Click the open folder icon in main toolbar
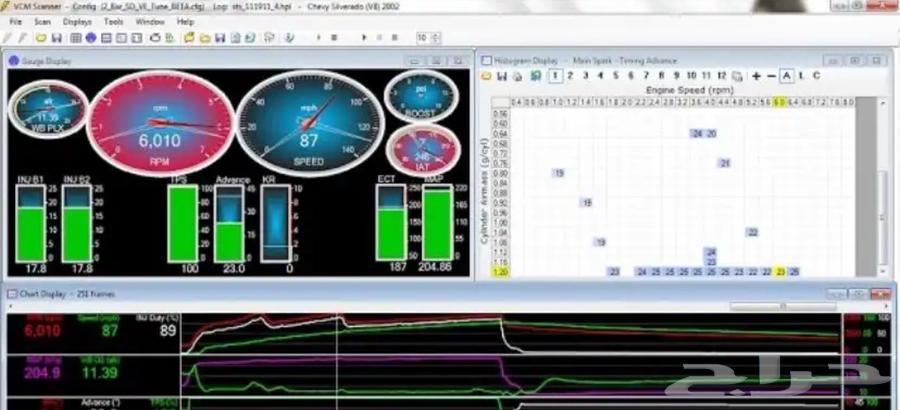The image size is (900, 410). [x=41, y=37]
